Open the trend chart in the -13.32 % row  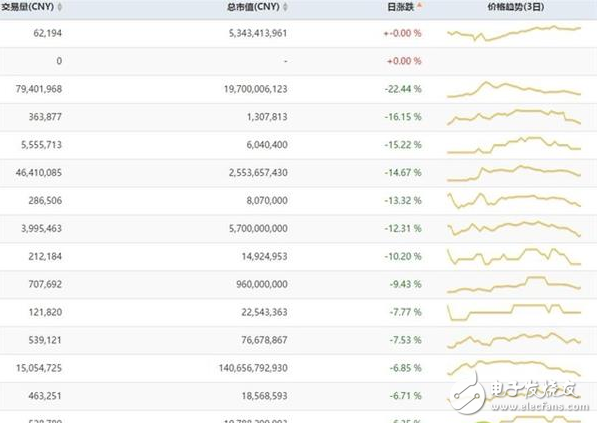click(x=514, y=200)
